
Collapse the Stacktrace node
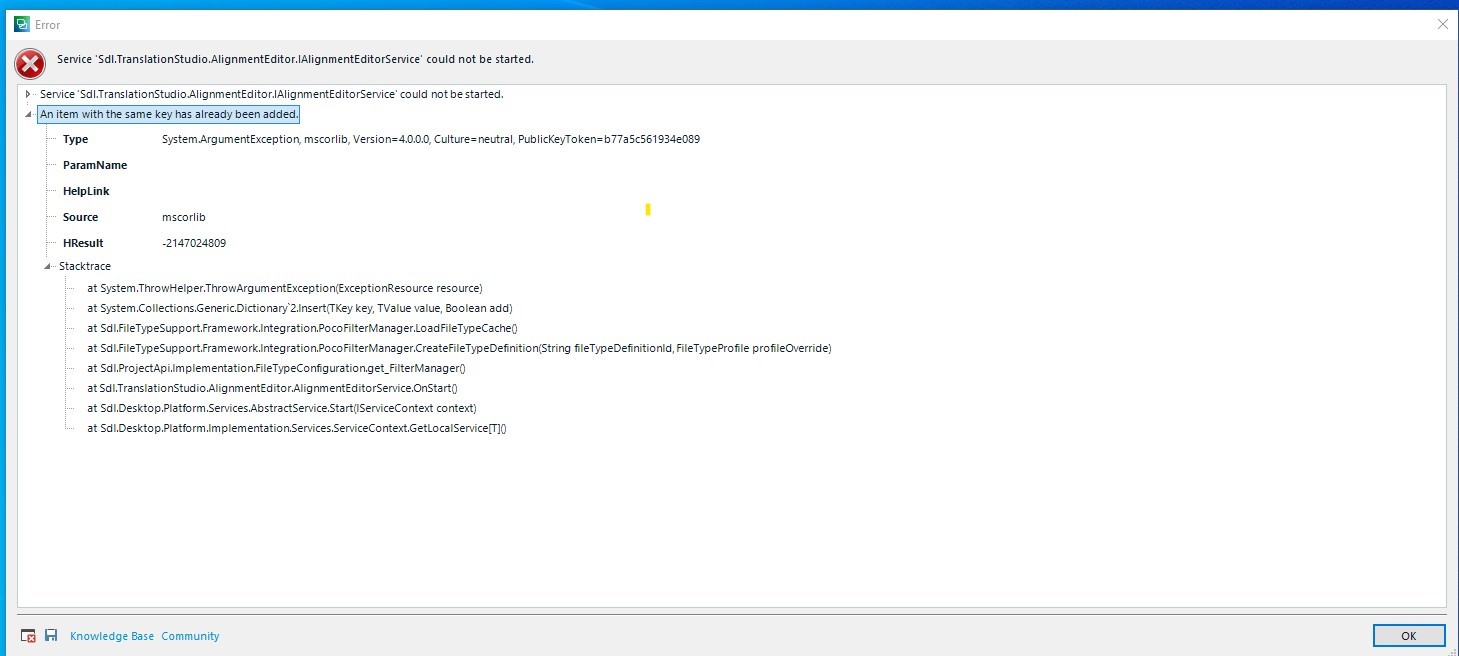[48, 266]
